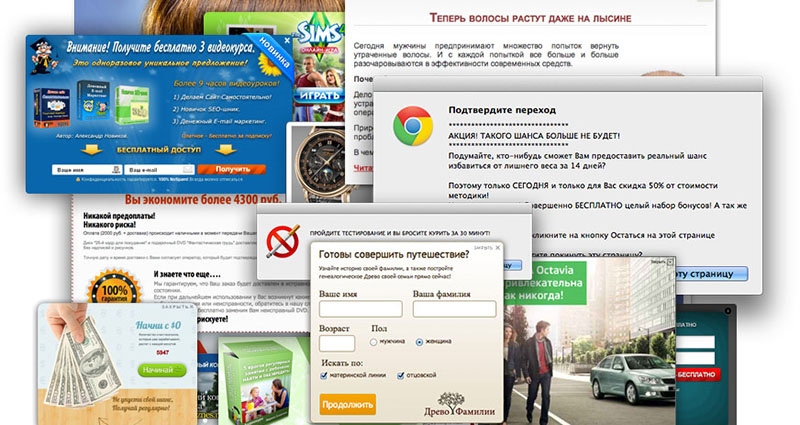Click the Ваше имя field in blue popup

pos(87,169)
